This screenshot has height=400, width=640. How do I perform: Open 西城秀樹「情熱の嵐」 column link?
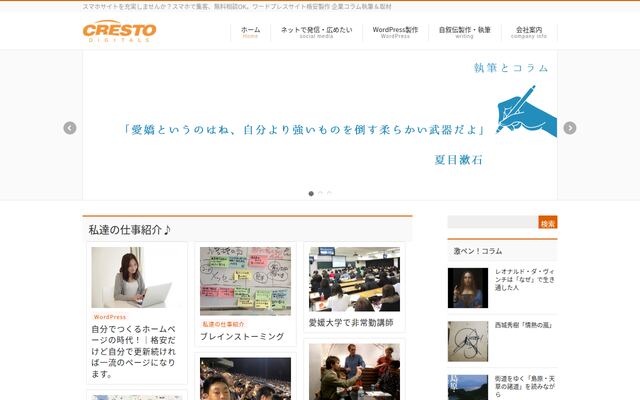point(524,325)
